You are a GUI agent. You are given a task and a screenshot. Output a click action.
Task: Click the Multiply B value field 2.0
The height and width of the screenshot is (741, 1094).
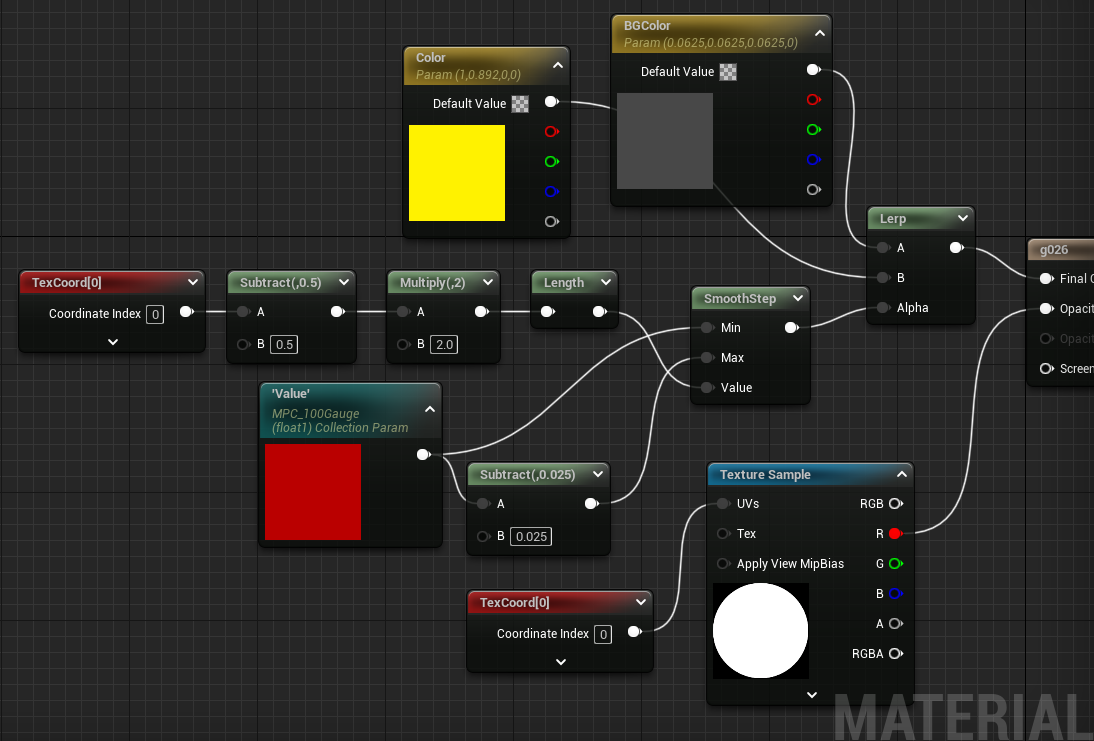[x=444, y=344]
